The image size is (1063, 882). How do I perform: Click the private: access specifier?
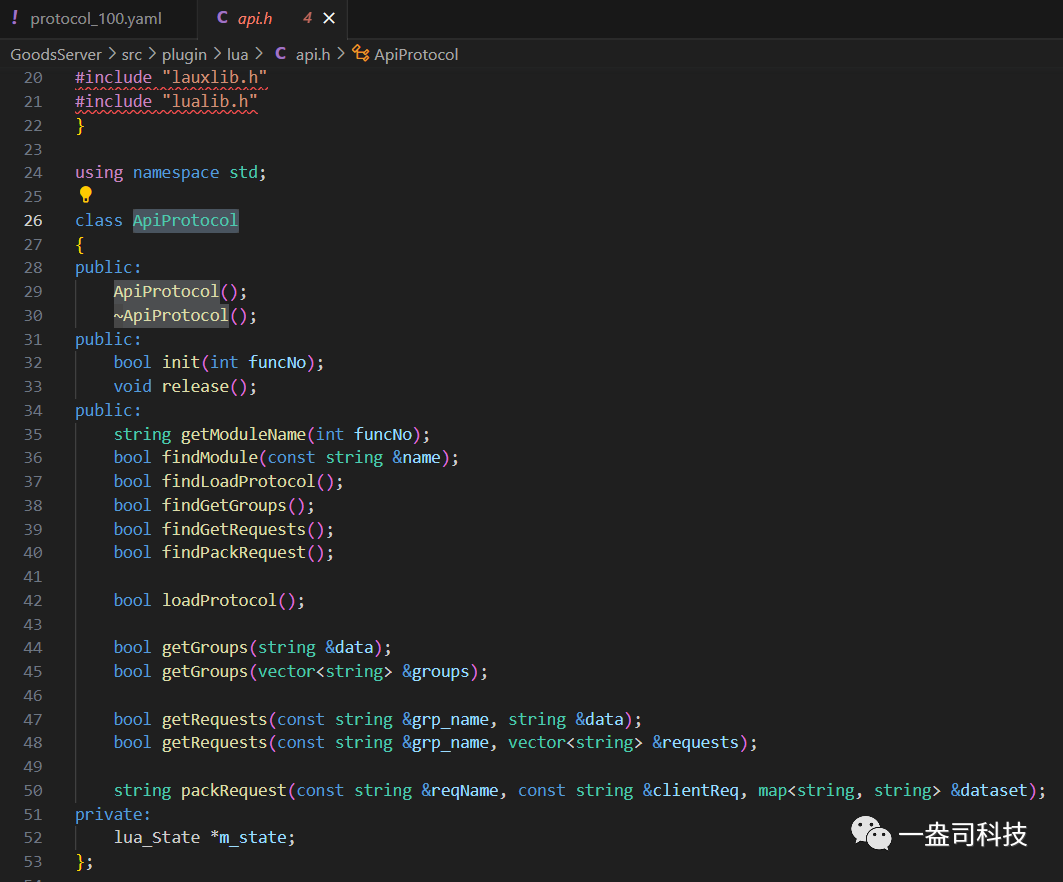pyautogui.click(x=113, y=814)
